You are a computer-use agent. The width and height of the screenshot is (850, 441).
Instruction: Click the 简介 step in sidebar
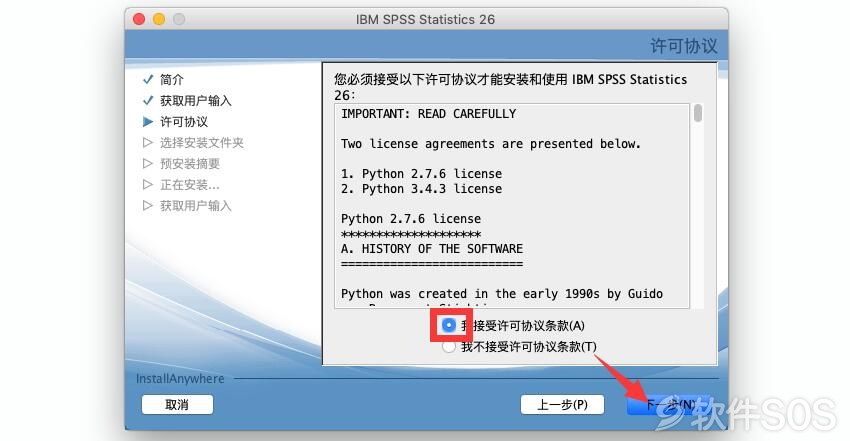[x=172, y=80]
